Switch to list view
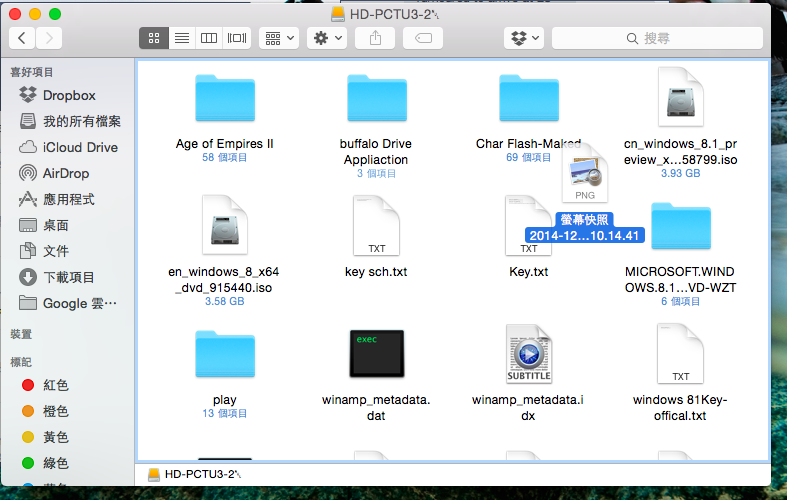The width and height of the screenshot is (787, 500). tap(182, 38)
